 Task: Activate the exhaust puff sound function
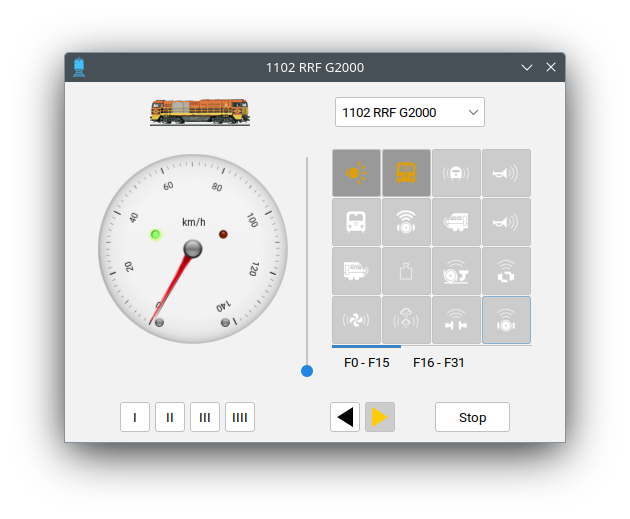(406, 320)
